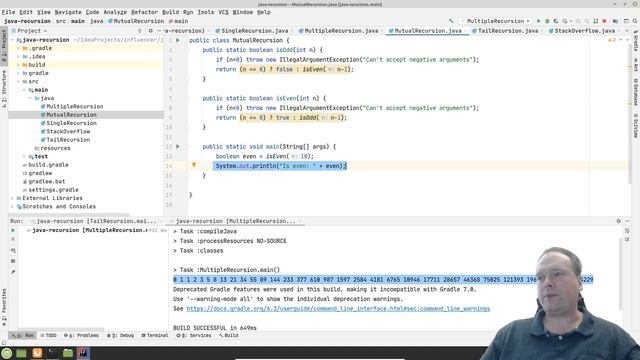Expand the build folder
Viewport: 640px width, 360px height.
click(x=18, y=65)
